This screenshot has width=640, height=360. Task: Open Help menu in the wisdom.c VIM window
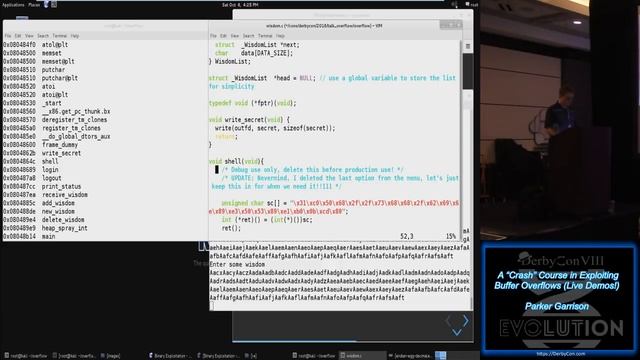click(x=280, y=36)
